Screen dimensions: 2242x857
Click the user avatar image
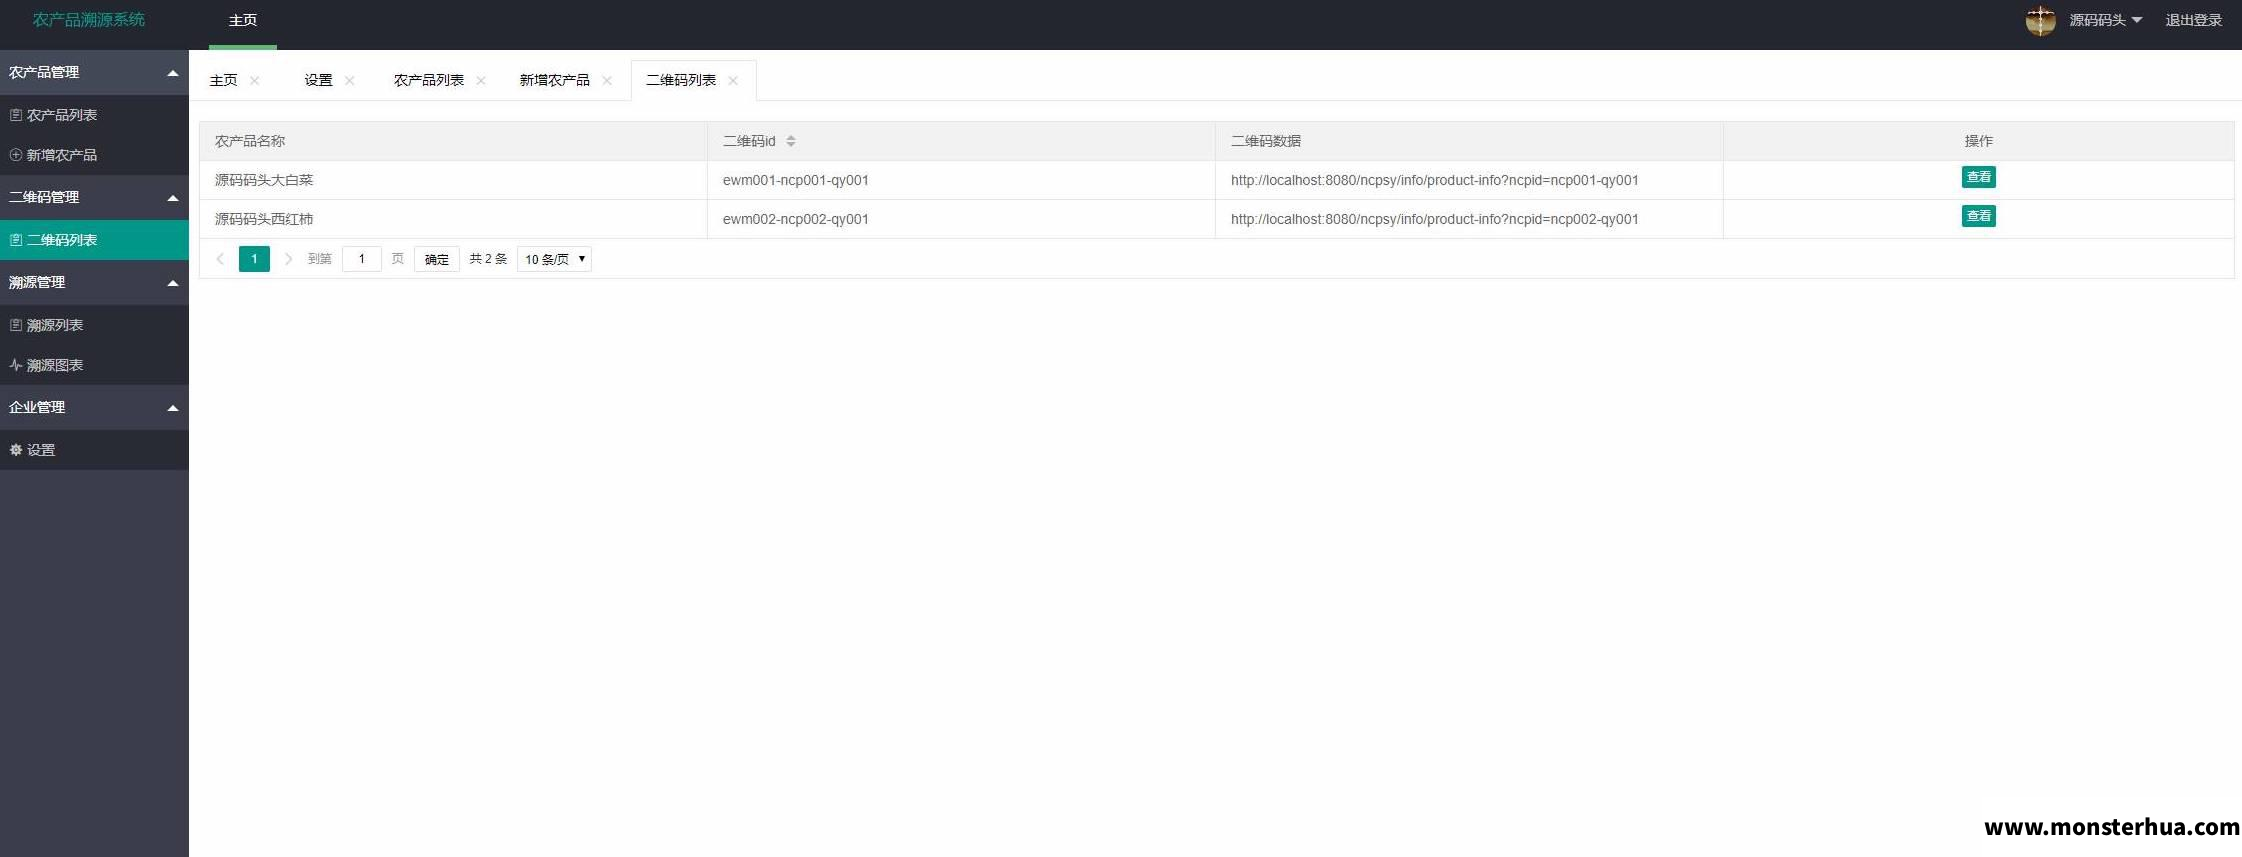pyautogui.click(x=2040, y=20)
